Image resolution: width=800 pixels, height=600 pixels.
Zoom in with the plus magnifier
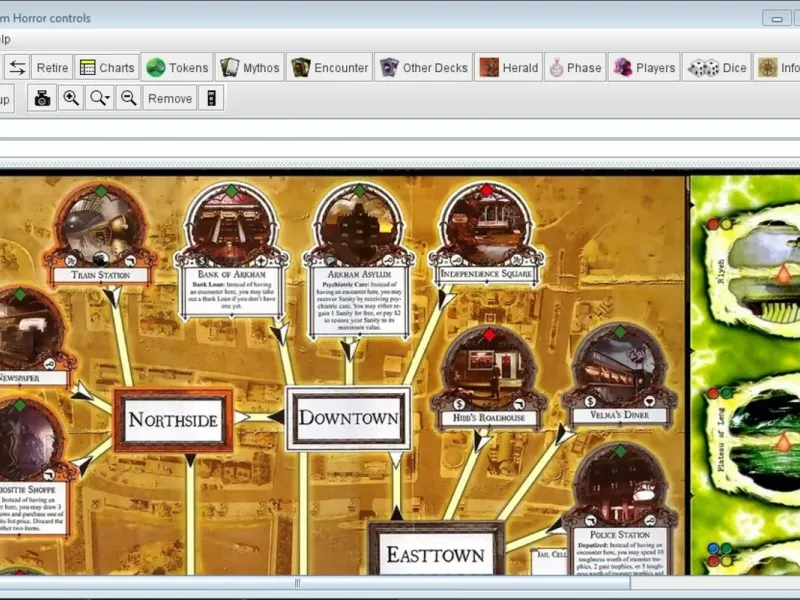(71, 98)
